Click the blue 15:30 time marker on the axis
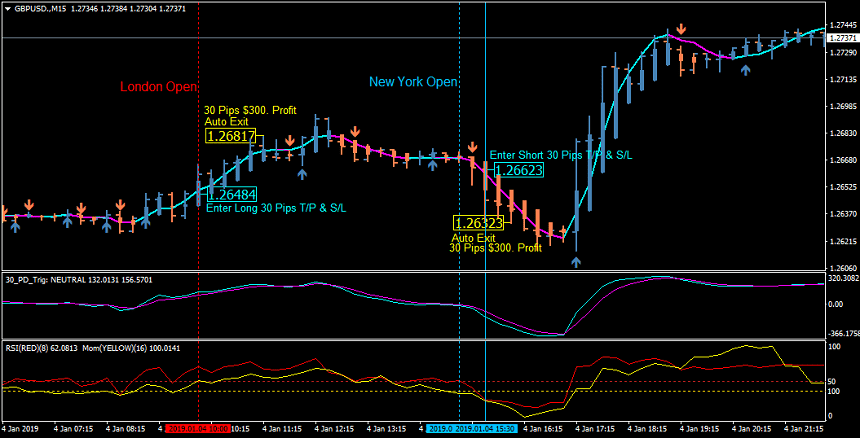This screenshot has height=438, width=860. (458, 429)
